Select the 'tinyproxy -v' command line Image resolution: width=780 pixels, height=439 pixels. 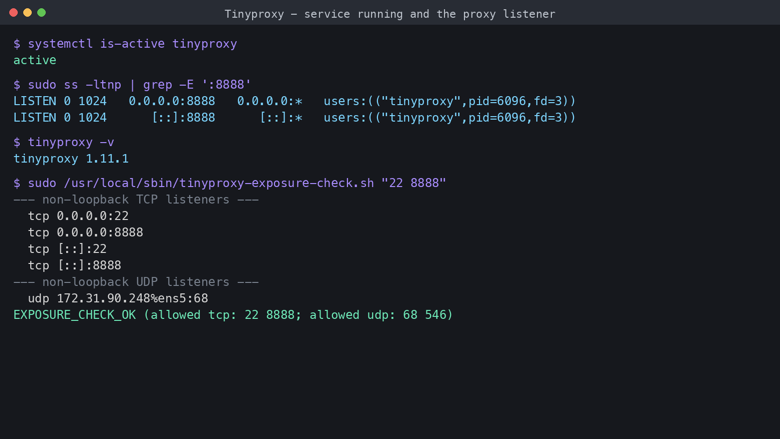tap(64, 142)
